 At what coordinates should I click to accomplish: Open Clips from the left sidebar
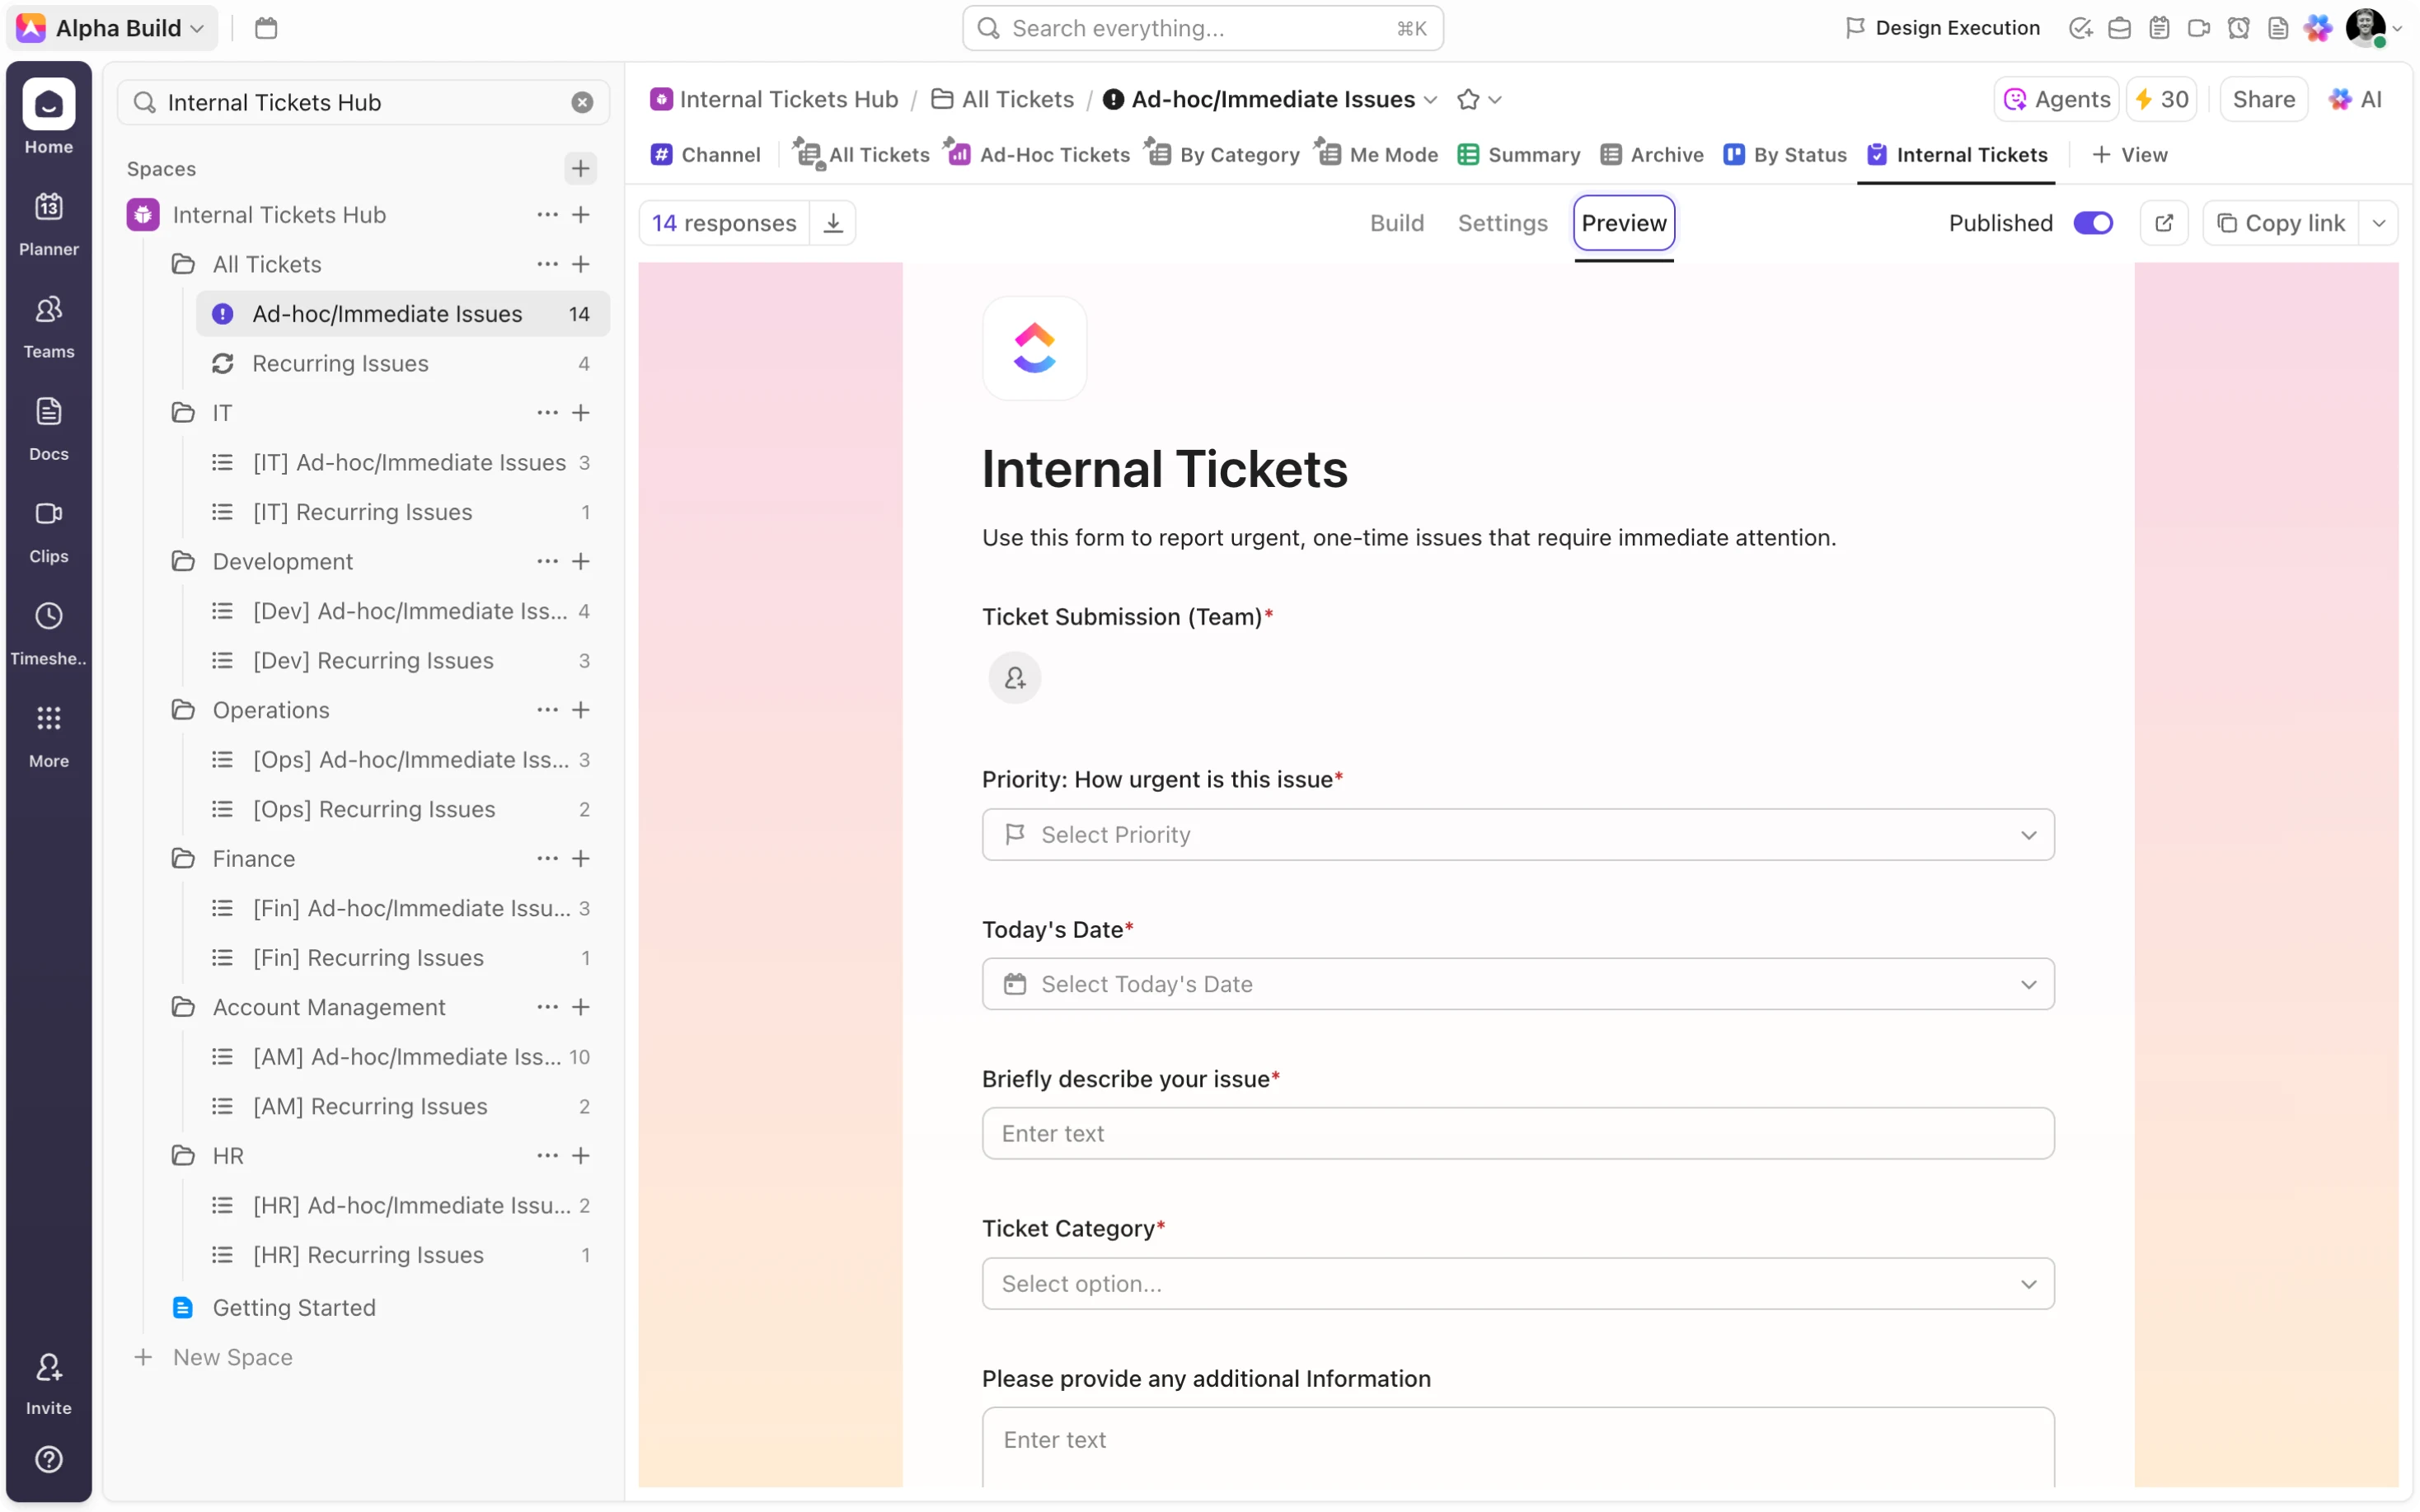(x=48, y=530)
